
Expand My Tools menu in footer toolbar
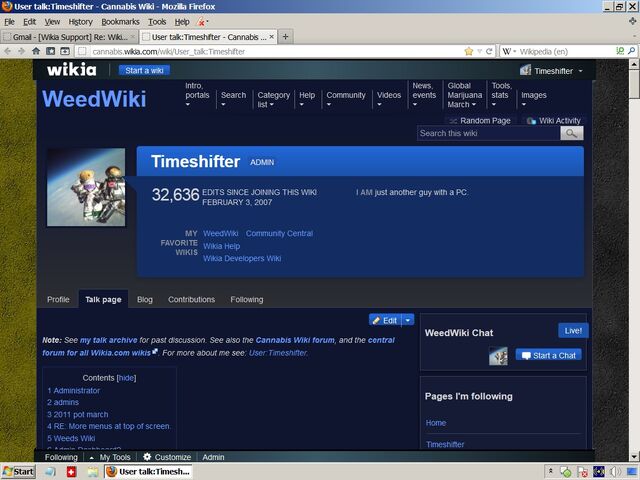[110, 457]
